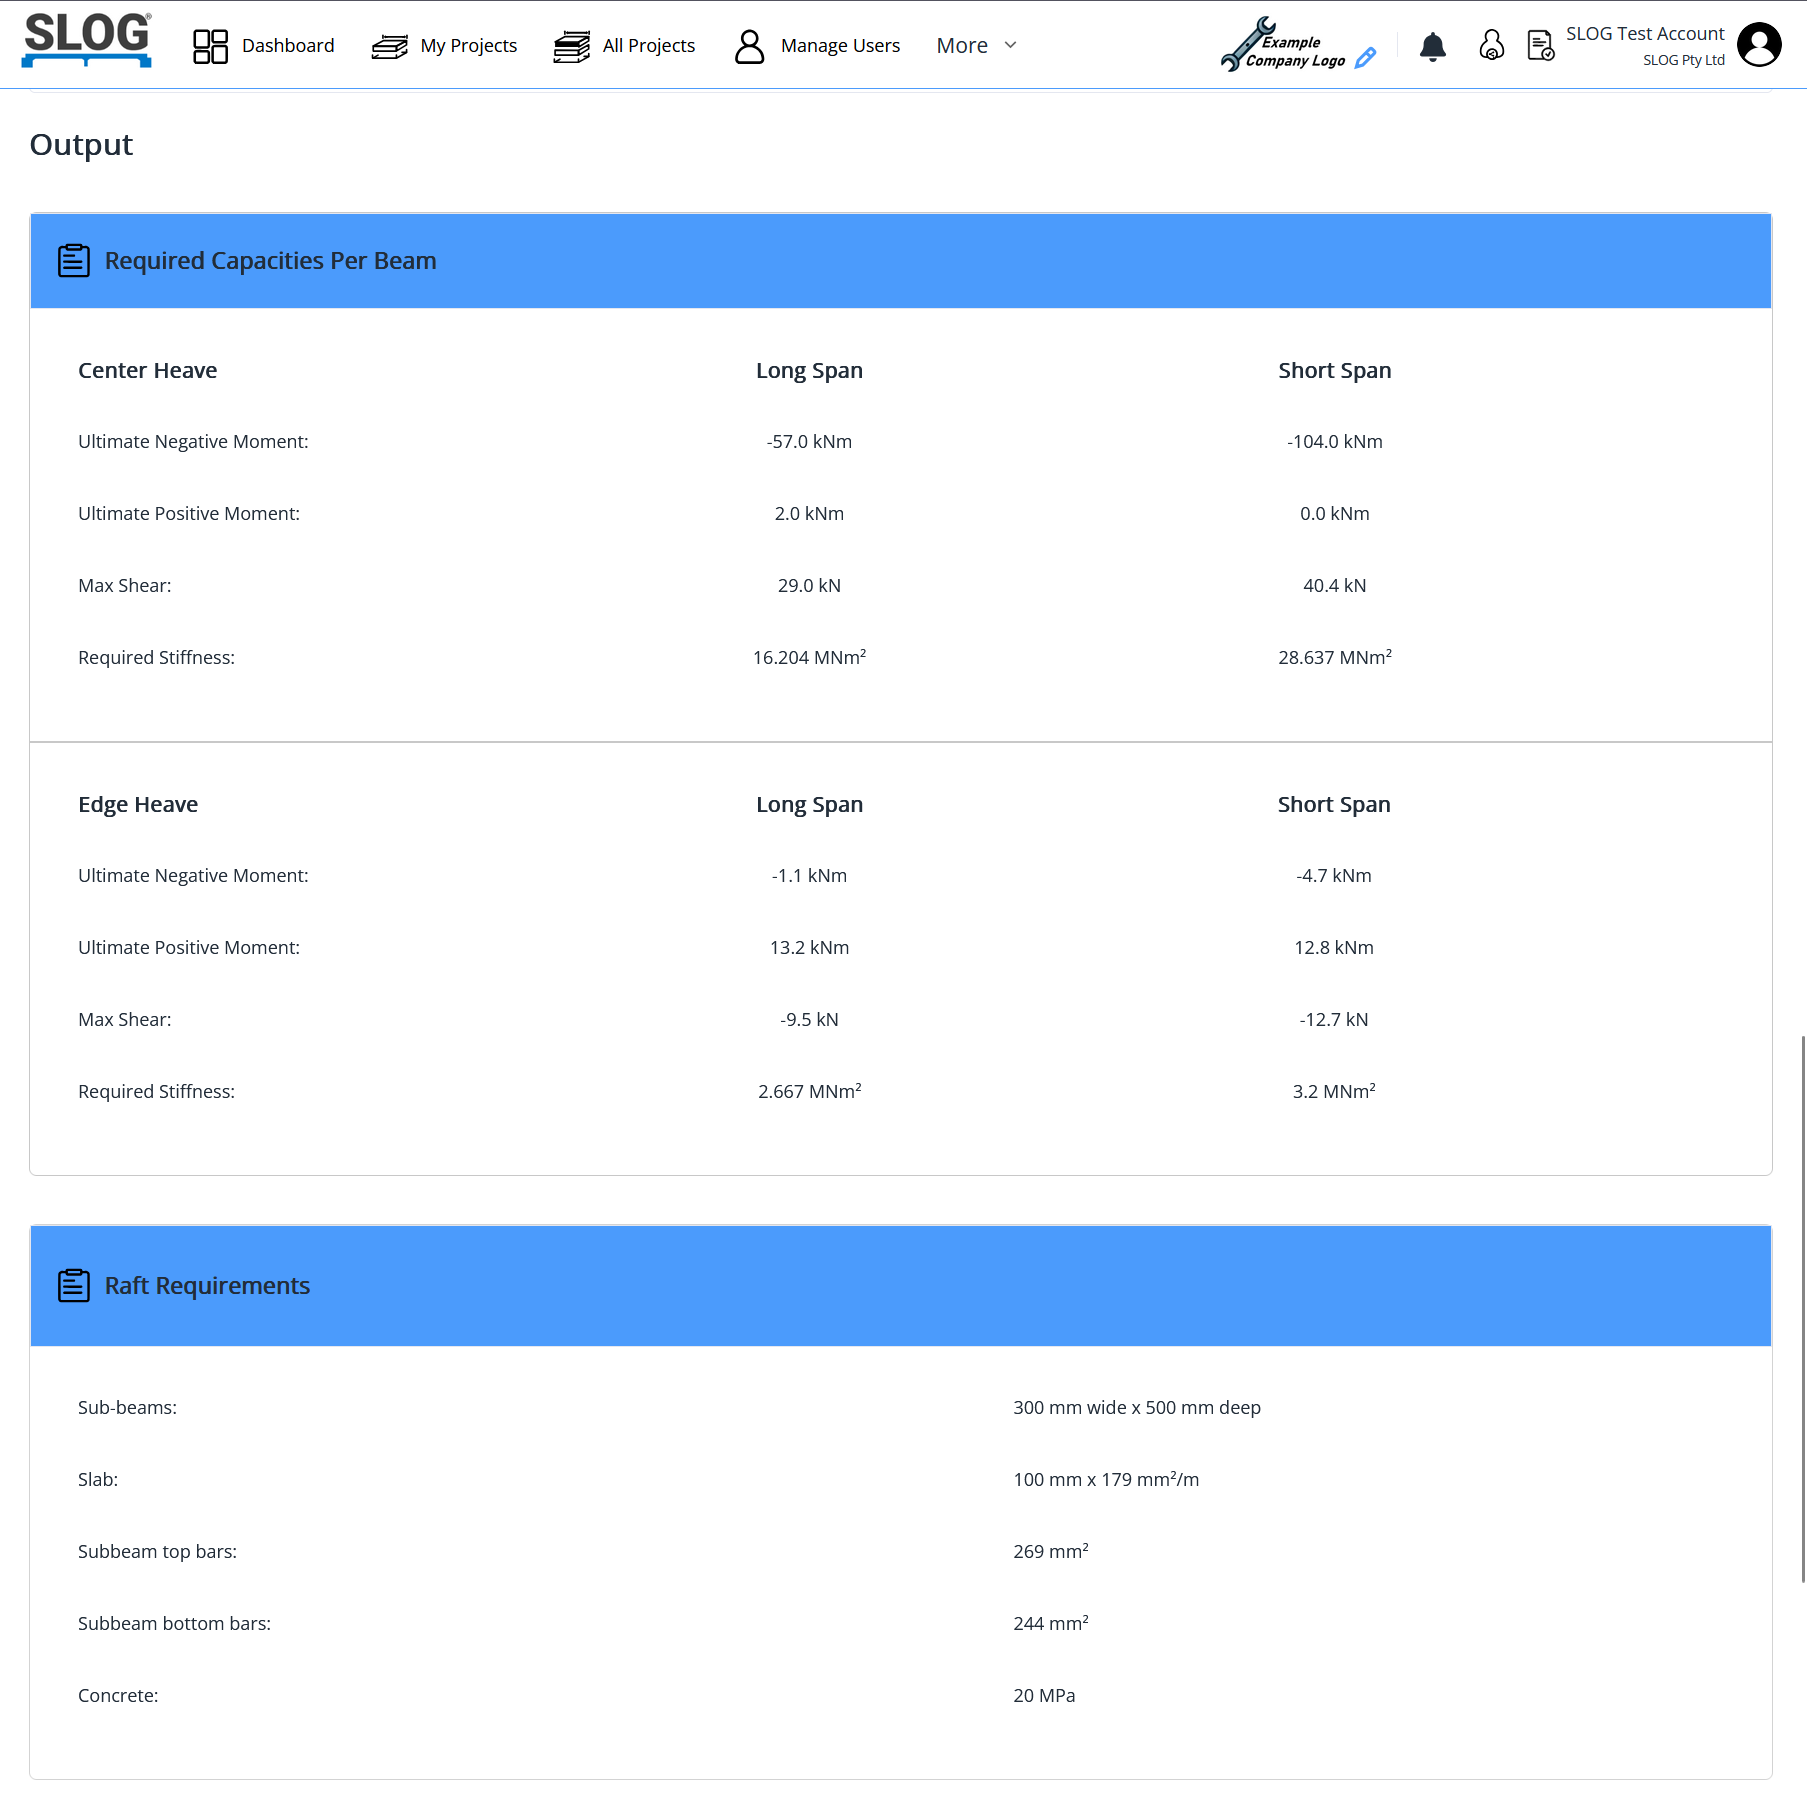Click the Required Capacities clipboard icon
Screen dimensions: 1807x1807
pyautogui.click(x=74, y=261)
